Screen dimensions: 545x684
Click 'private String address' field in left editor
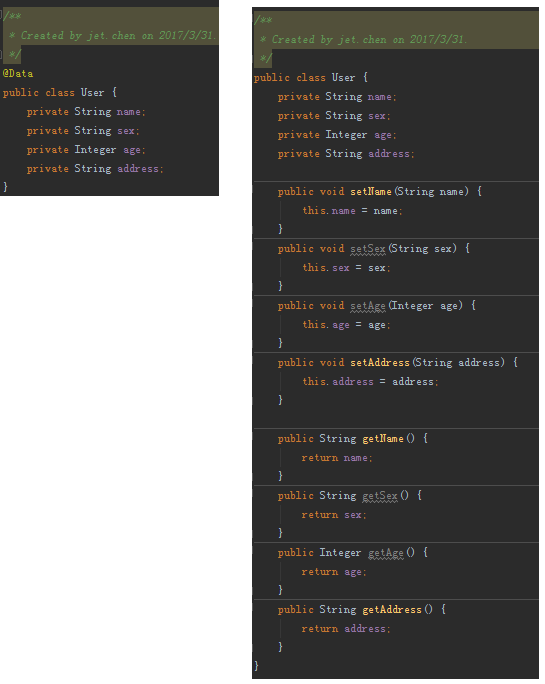coord(95,169)
